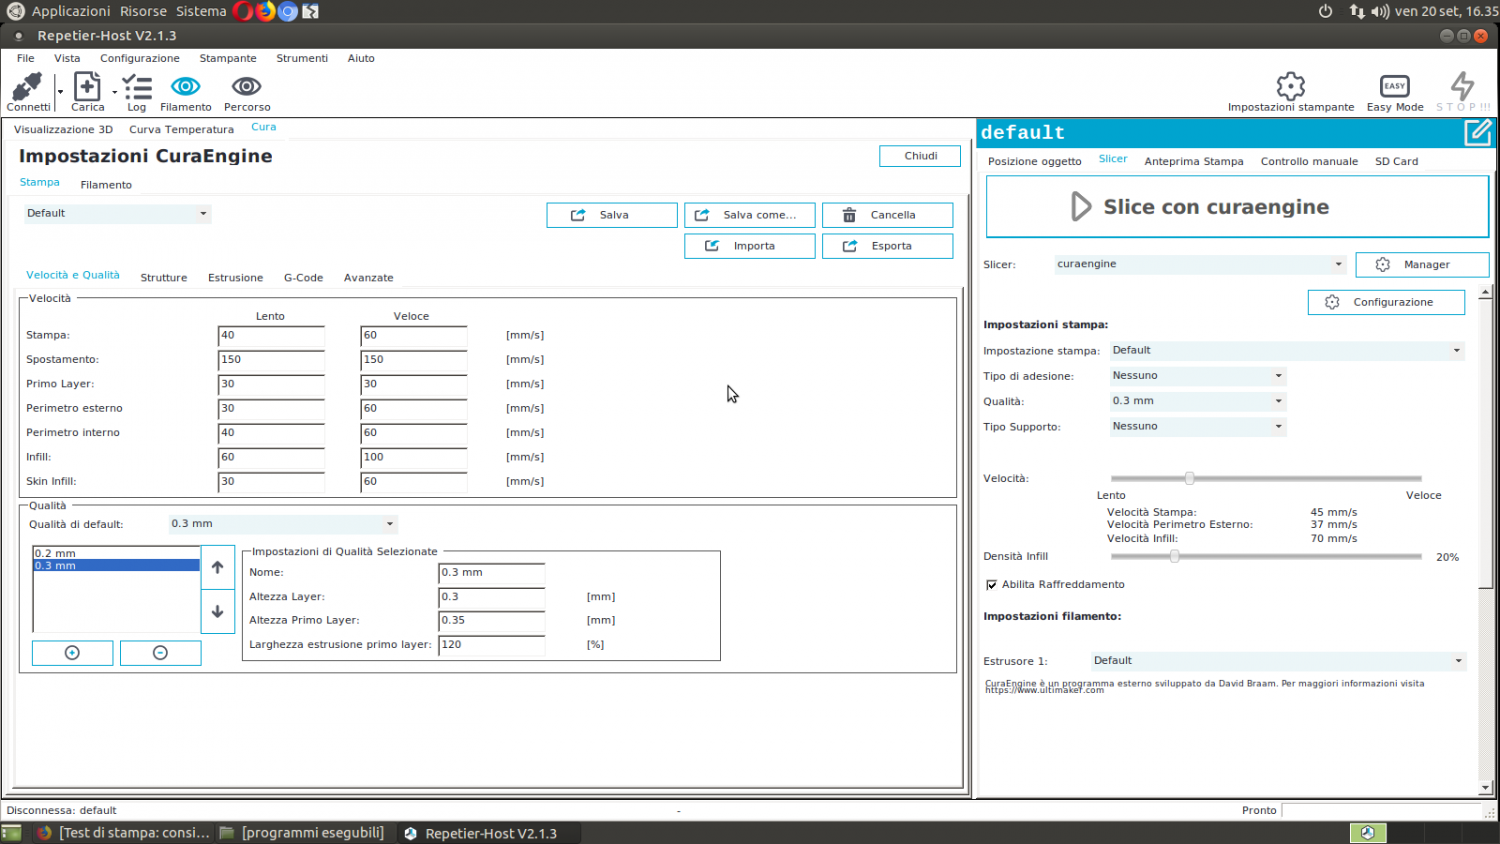Toggle the Log list icon

coord(137,86)
